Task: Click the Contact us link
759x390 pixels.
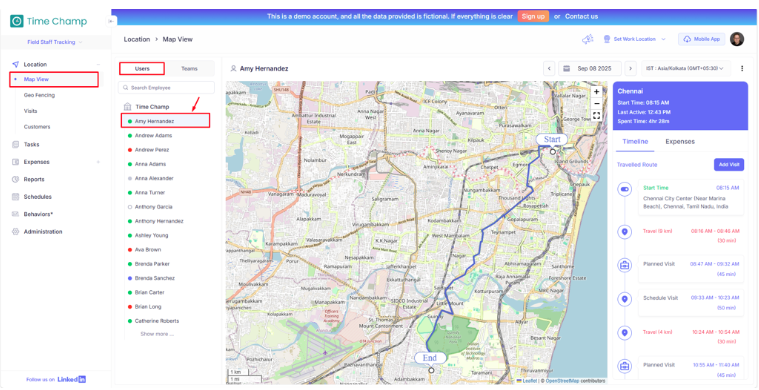Action: [x=581, y=16]
